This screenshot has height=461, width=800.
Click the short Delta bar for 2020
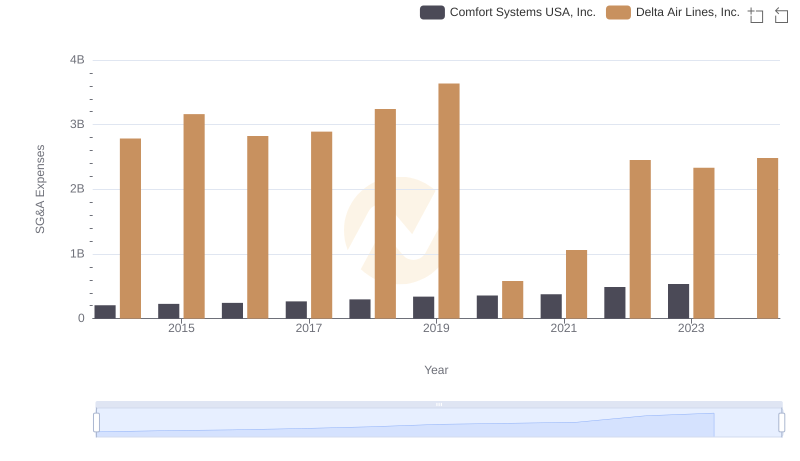pos(513,300)
